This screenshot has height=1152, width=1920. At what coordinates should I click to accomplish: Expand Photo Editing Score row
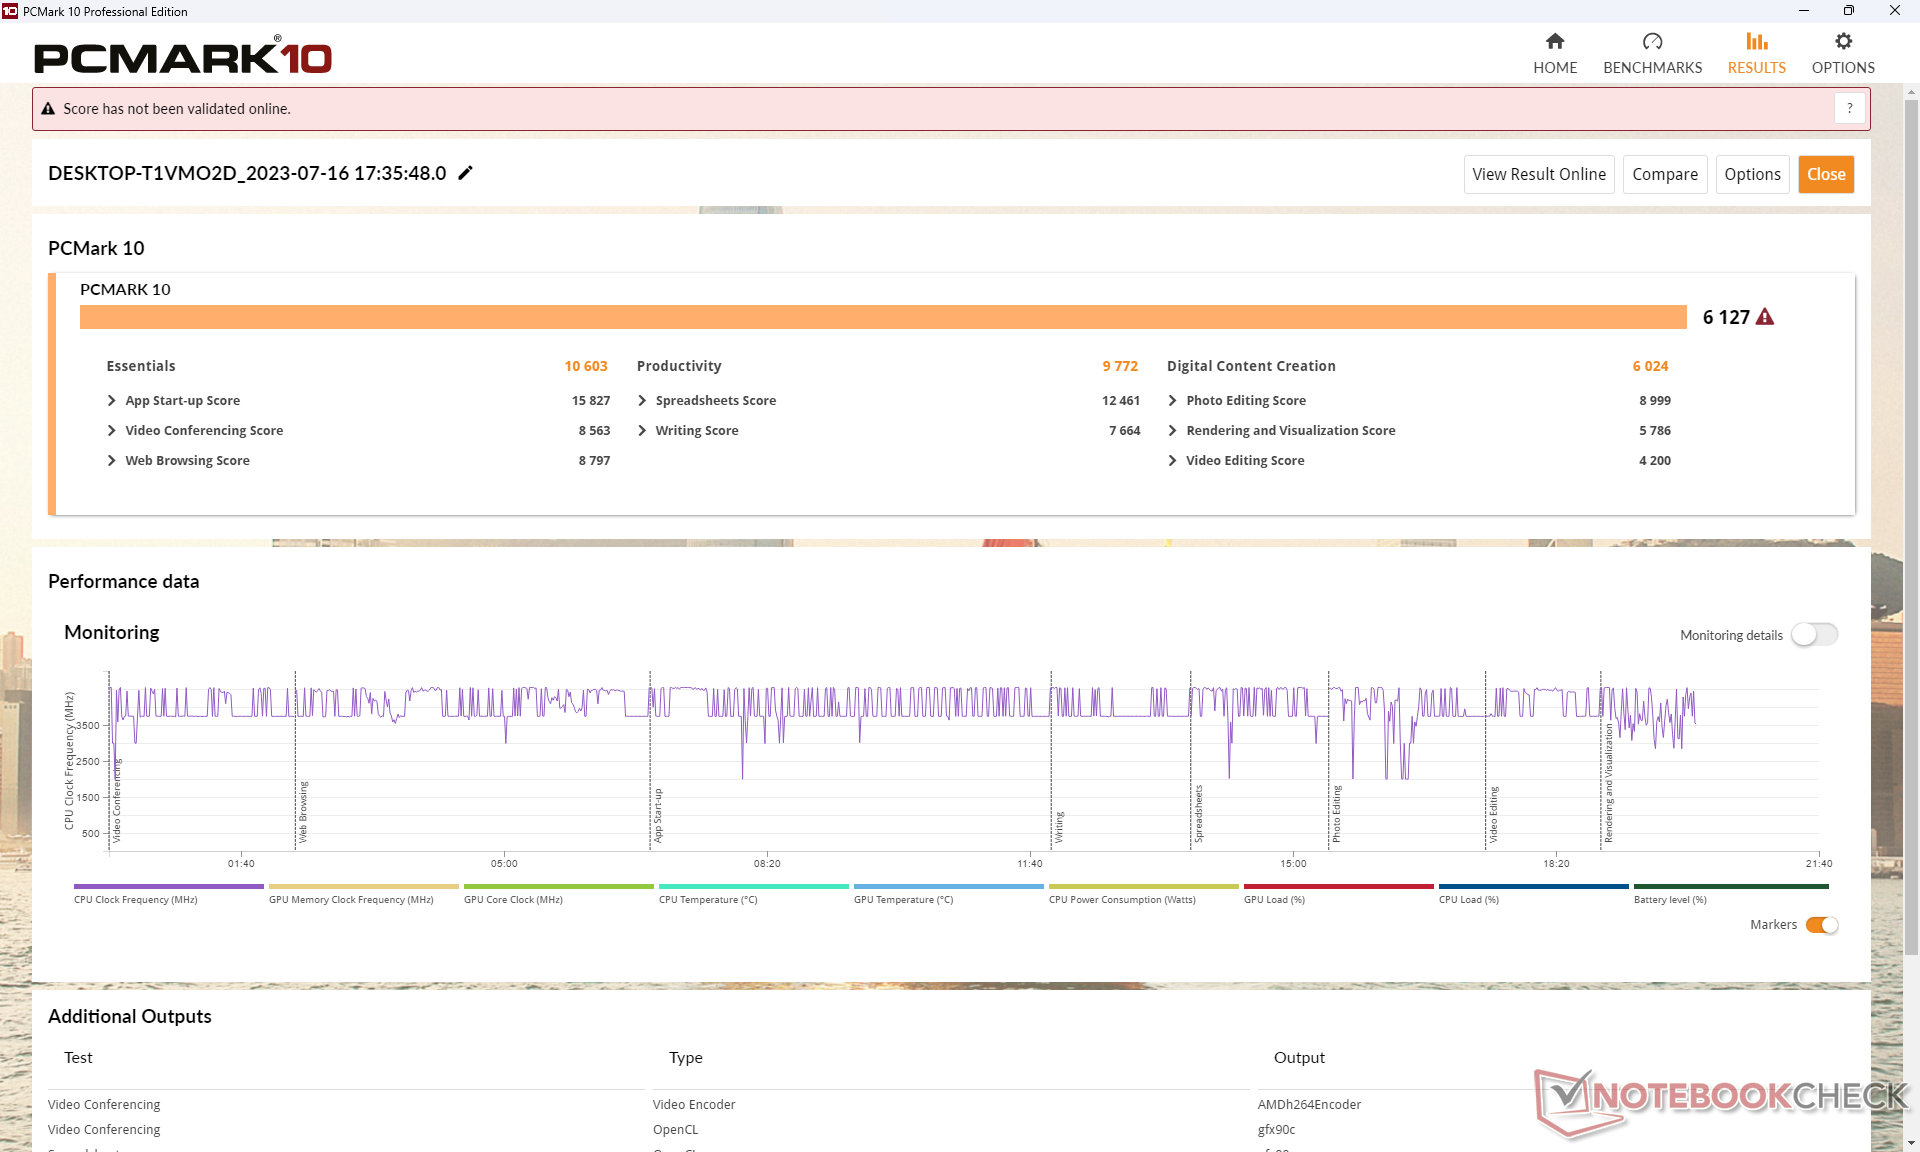pyautogui.click(x=1172, y=400)
